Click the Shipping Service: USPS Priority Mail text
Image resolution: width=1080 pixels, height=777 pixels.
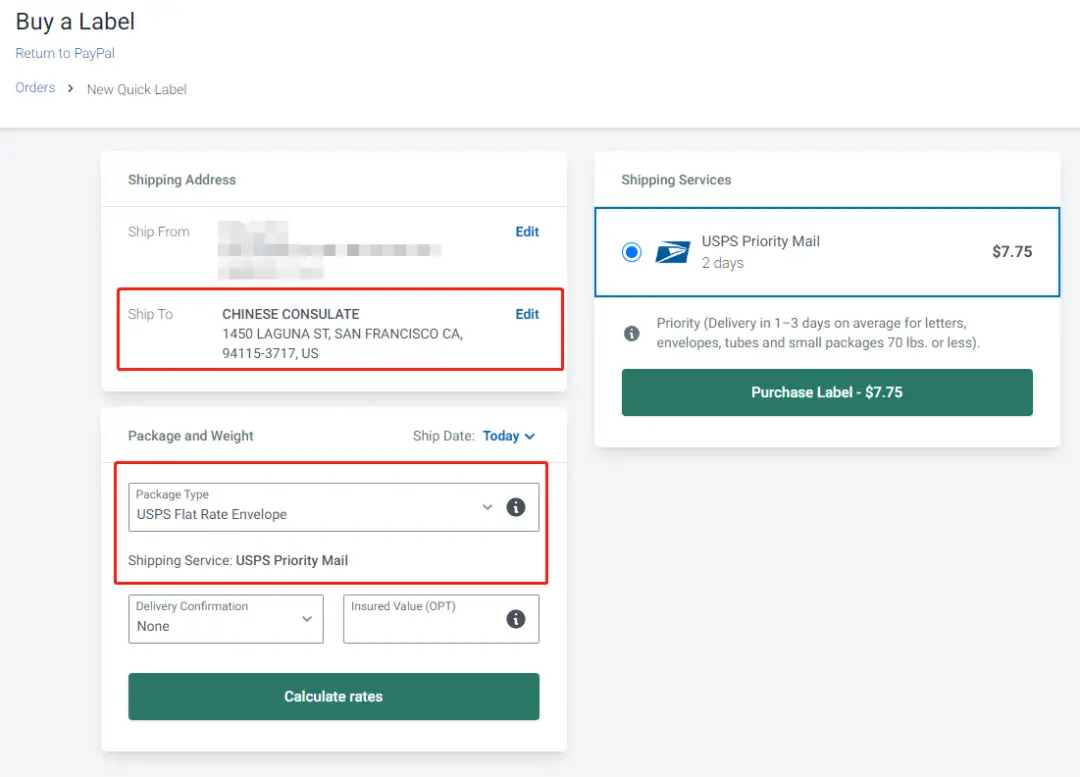pyautogui.click(x=238, y=561)
